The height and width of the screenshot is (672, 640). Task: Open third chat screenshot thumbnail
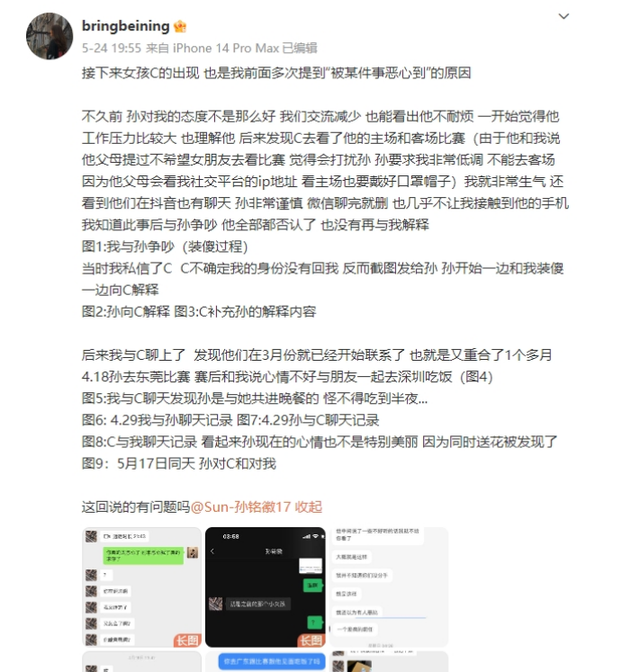tap(388, 587)
